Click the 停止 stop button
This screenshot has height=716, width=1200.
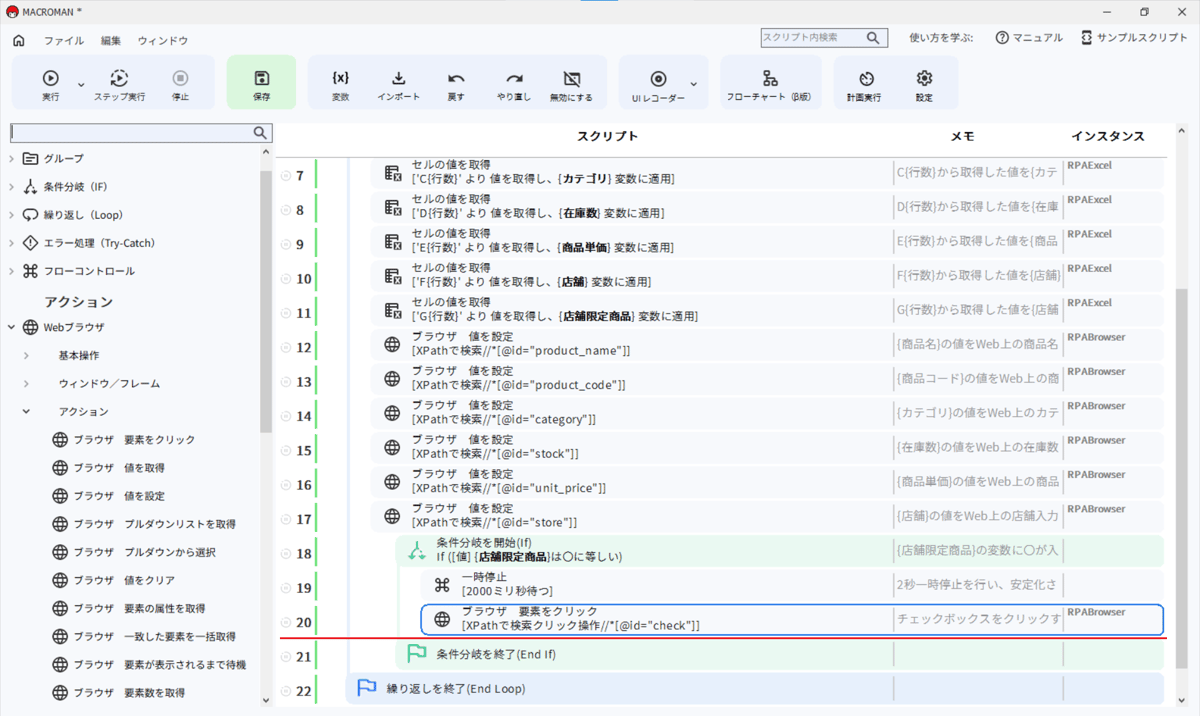tap(180, 84)
